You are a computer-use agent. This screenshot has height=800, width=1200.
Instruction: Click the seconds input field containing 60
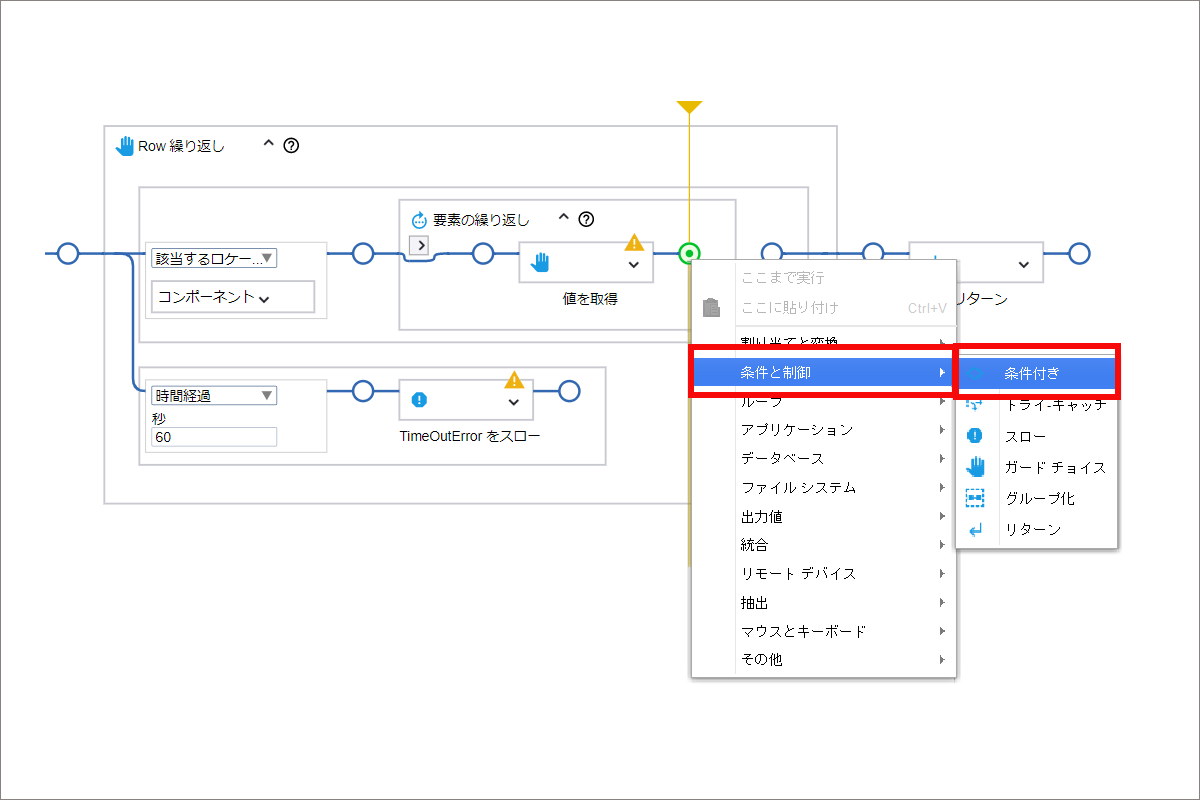coord(214,437)
